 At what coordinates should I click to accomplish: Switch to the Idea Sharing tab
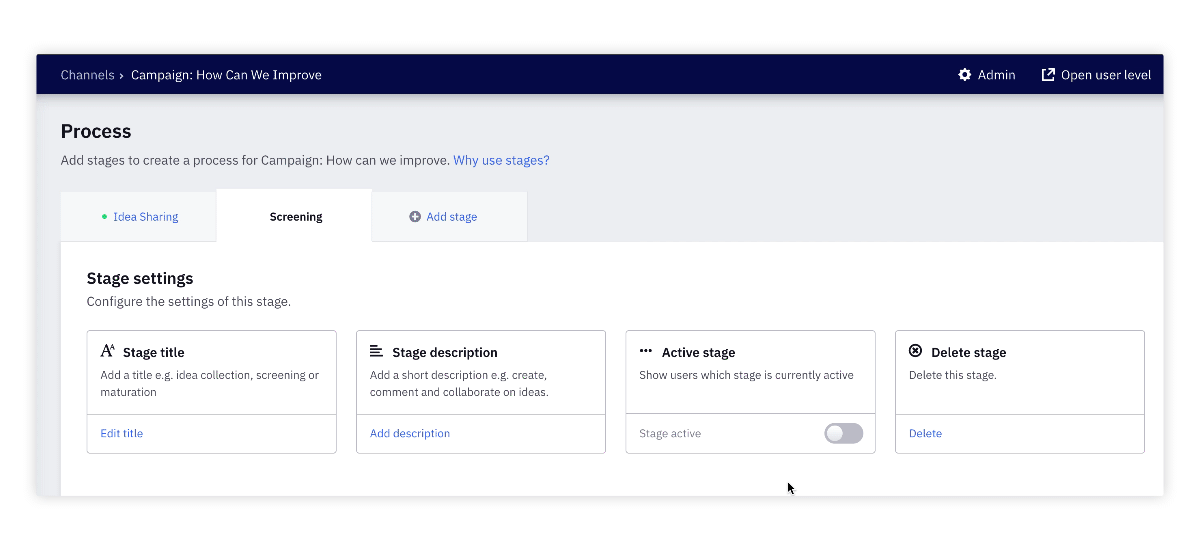(x=139, y=217)
